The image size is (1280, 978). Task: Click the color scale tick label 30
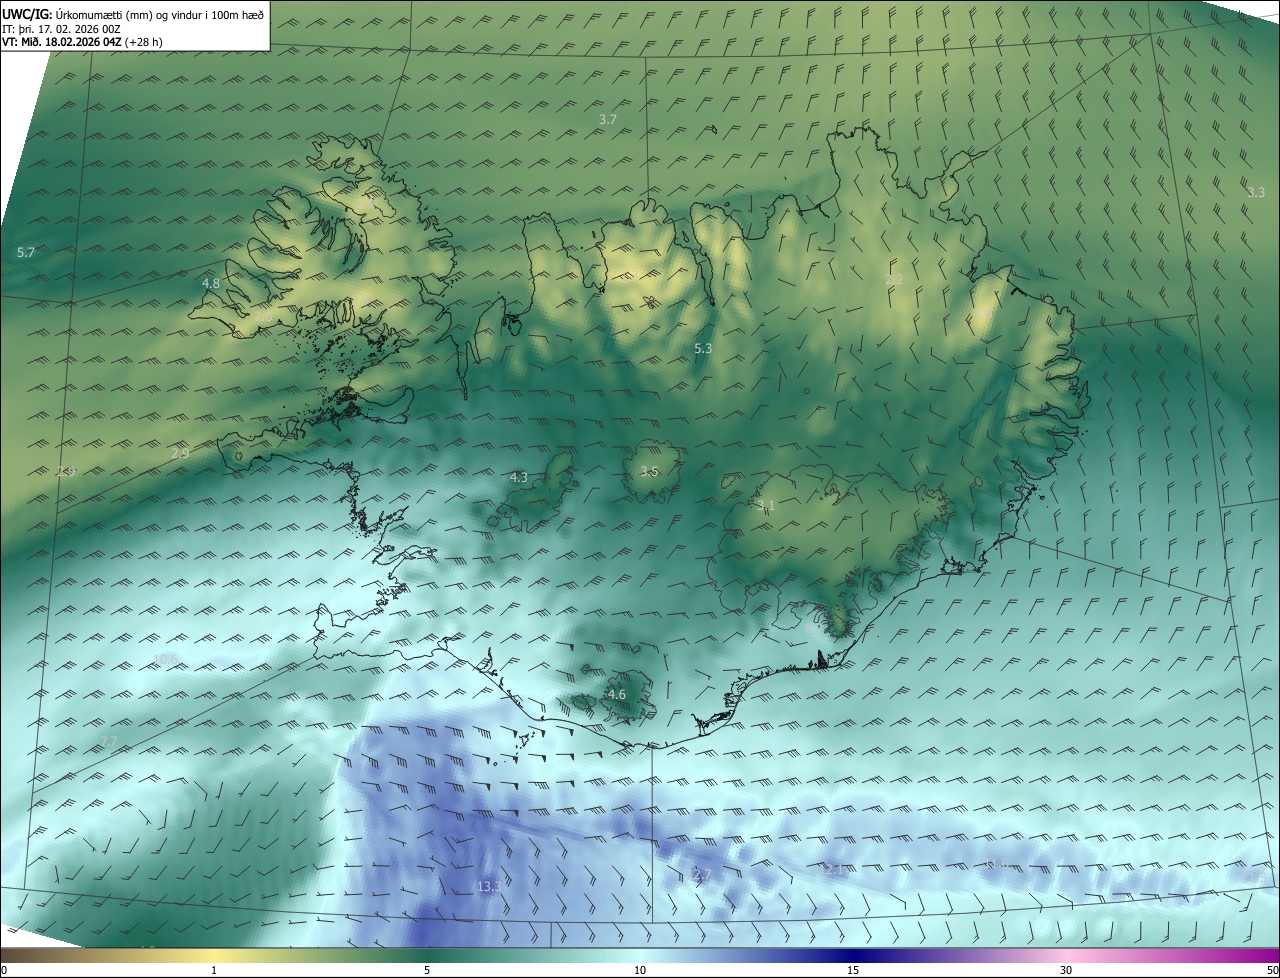pos(1066,970)
